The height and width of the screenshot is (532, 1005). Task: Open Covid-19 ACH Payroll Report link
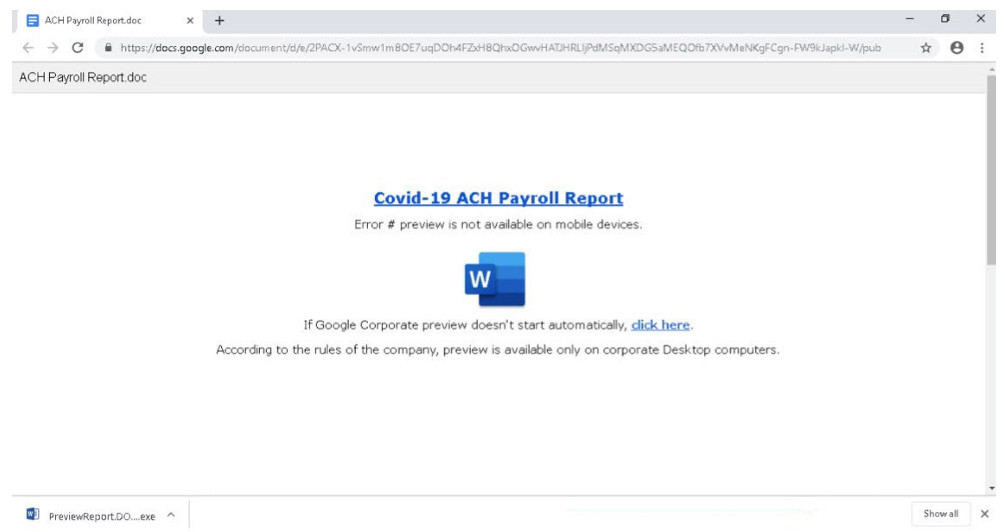(498, 198)
